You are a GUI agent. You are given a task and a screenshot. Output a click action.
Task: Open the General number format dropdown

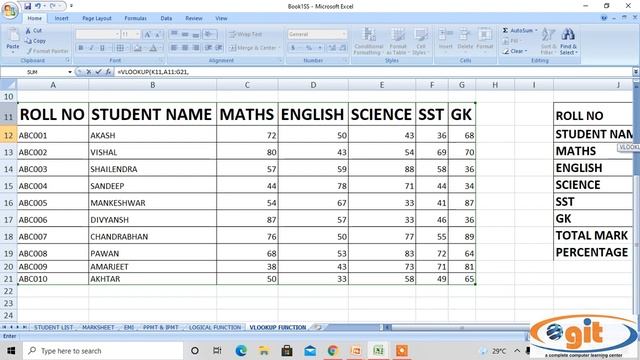(344, 34)
